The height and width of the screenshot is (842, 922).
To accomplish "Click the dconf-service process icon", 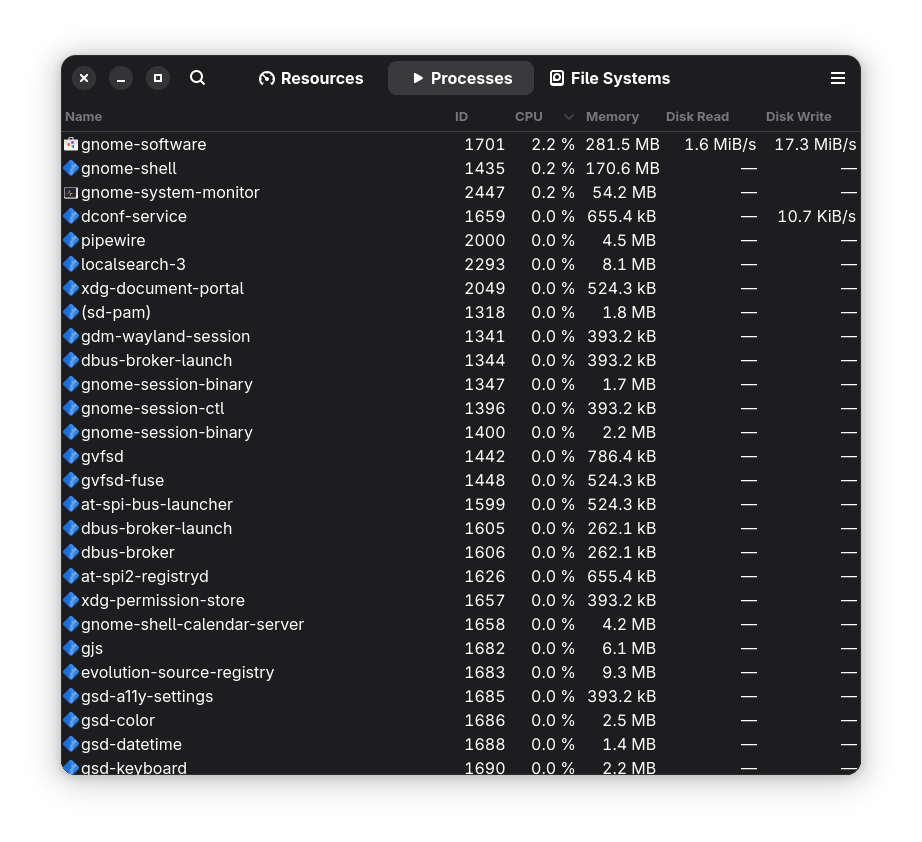I will click(x=71, y=216).
